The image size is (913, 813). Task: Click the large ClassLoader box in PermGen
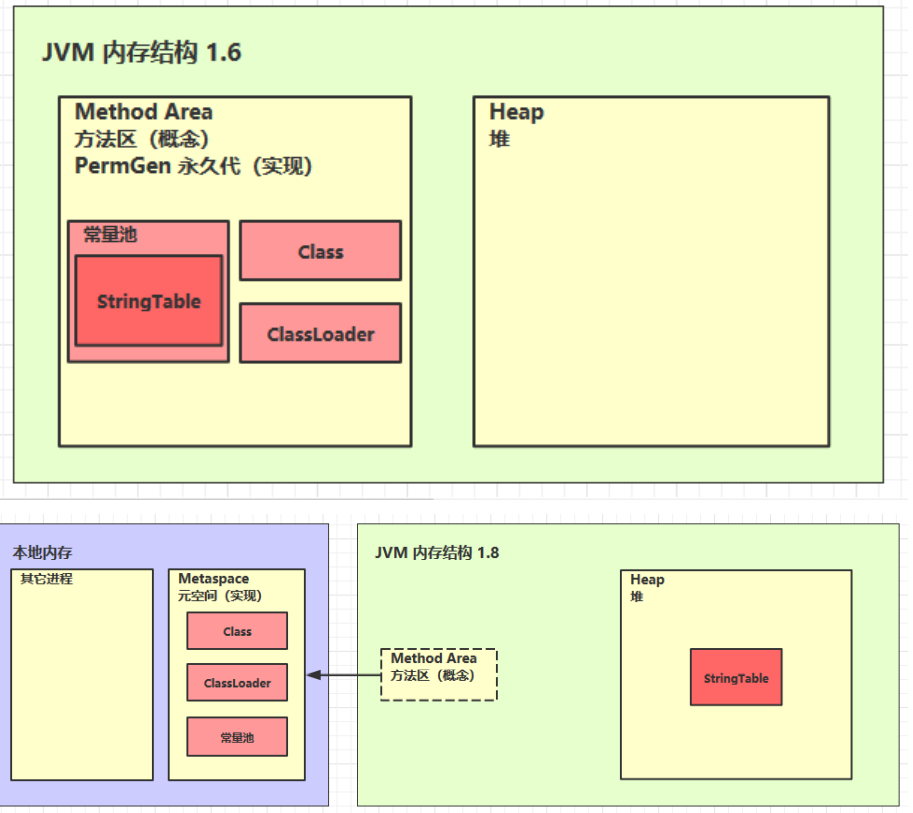[x=320, y=333]
